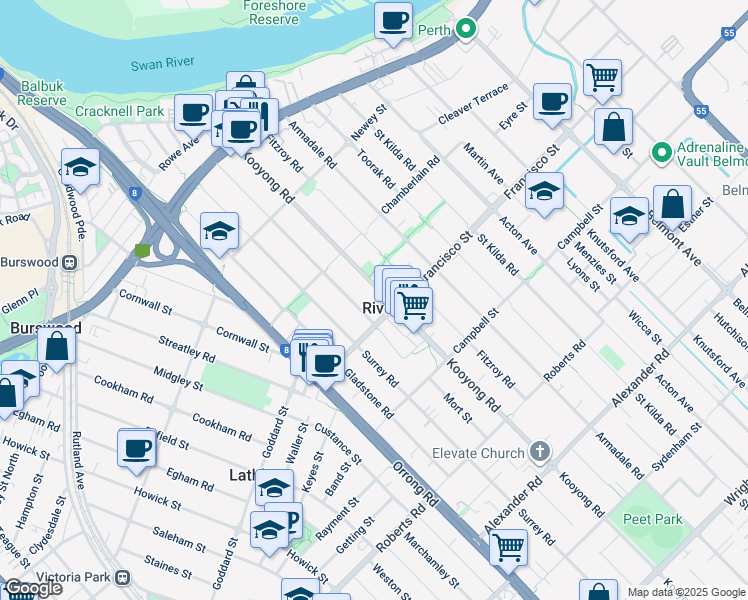Screen dimensions: 748x600
Task: Click the Elevate Church cross icon
Action: tap(540, 451)
